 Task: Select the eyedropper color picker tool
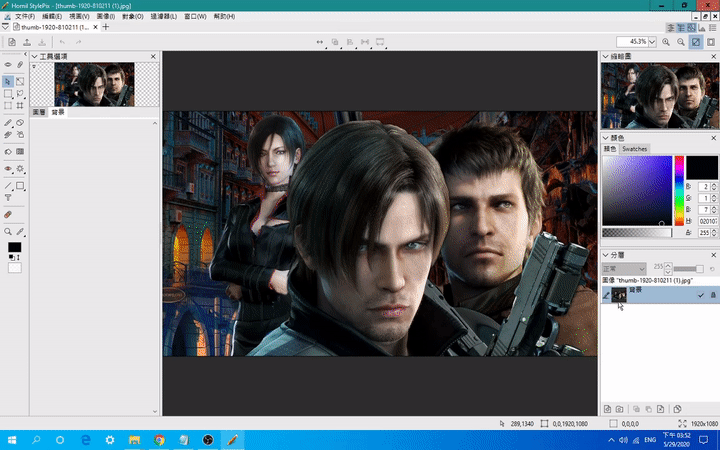20,231
